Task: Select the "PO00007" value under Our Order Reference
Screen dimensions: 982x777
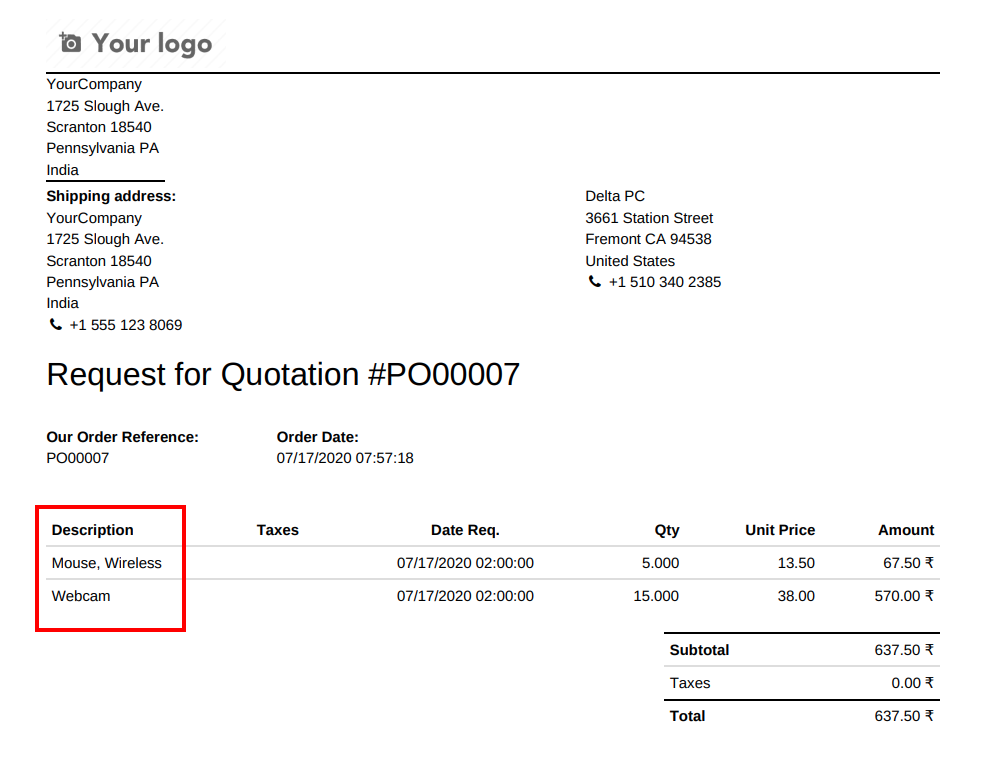Action: click(78, 458)
